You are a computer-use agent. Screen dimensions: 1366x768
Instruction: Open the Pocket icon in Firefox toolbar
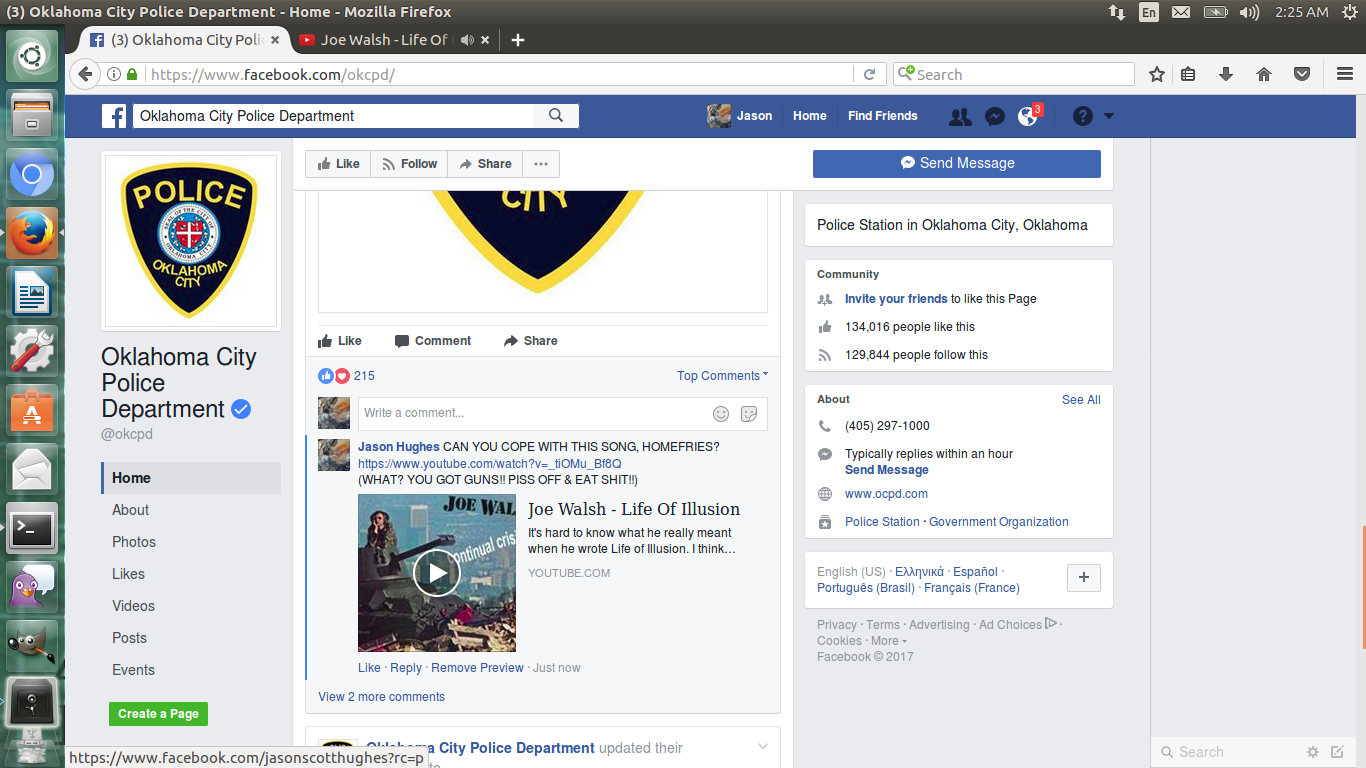pos(1302,74)
